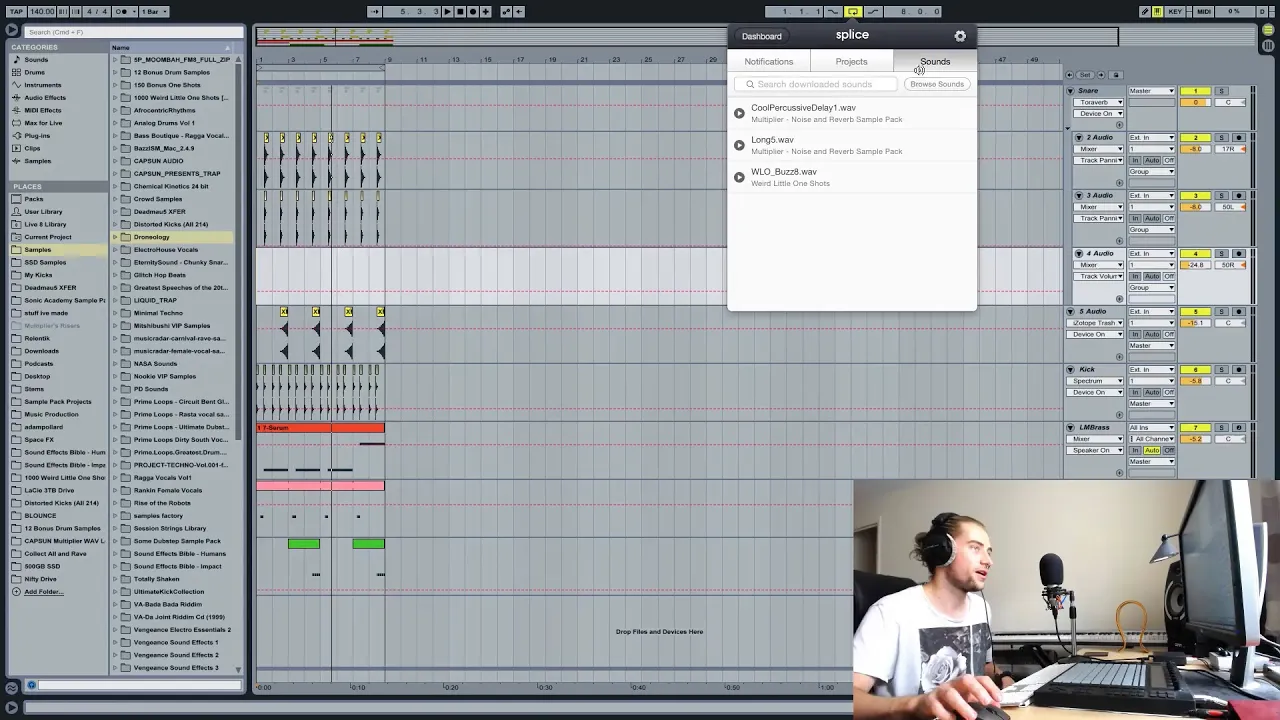Open Packs in Places list
Screen dimensions: 1280x720
point(34,199)
